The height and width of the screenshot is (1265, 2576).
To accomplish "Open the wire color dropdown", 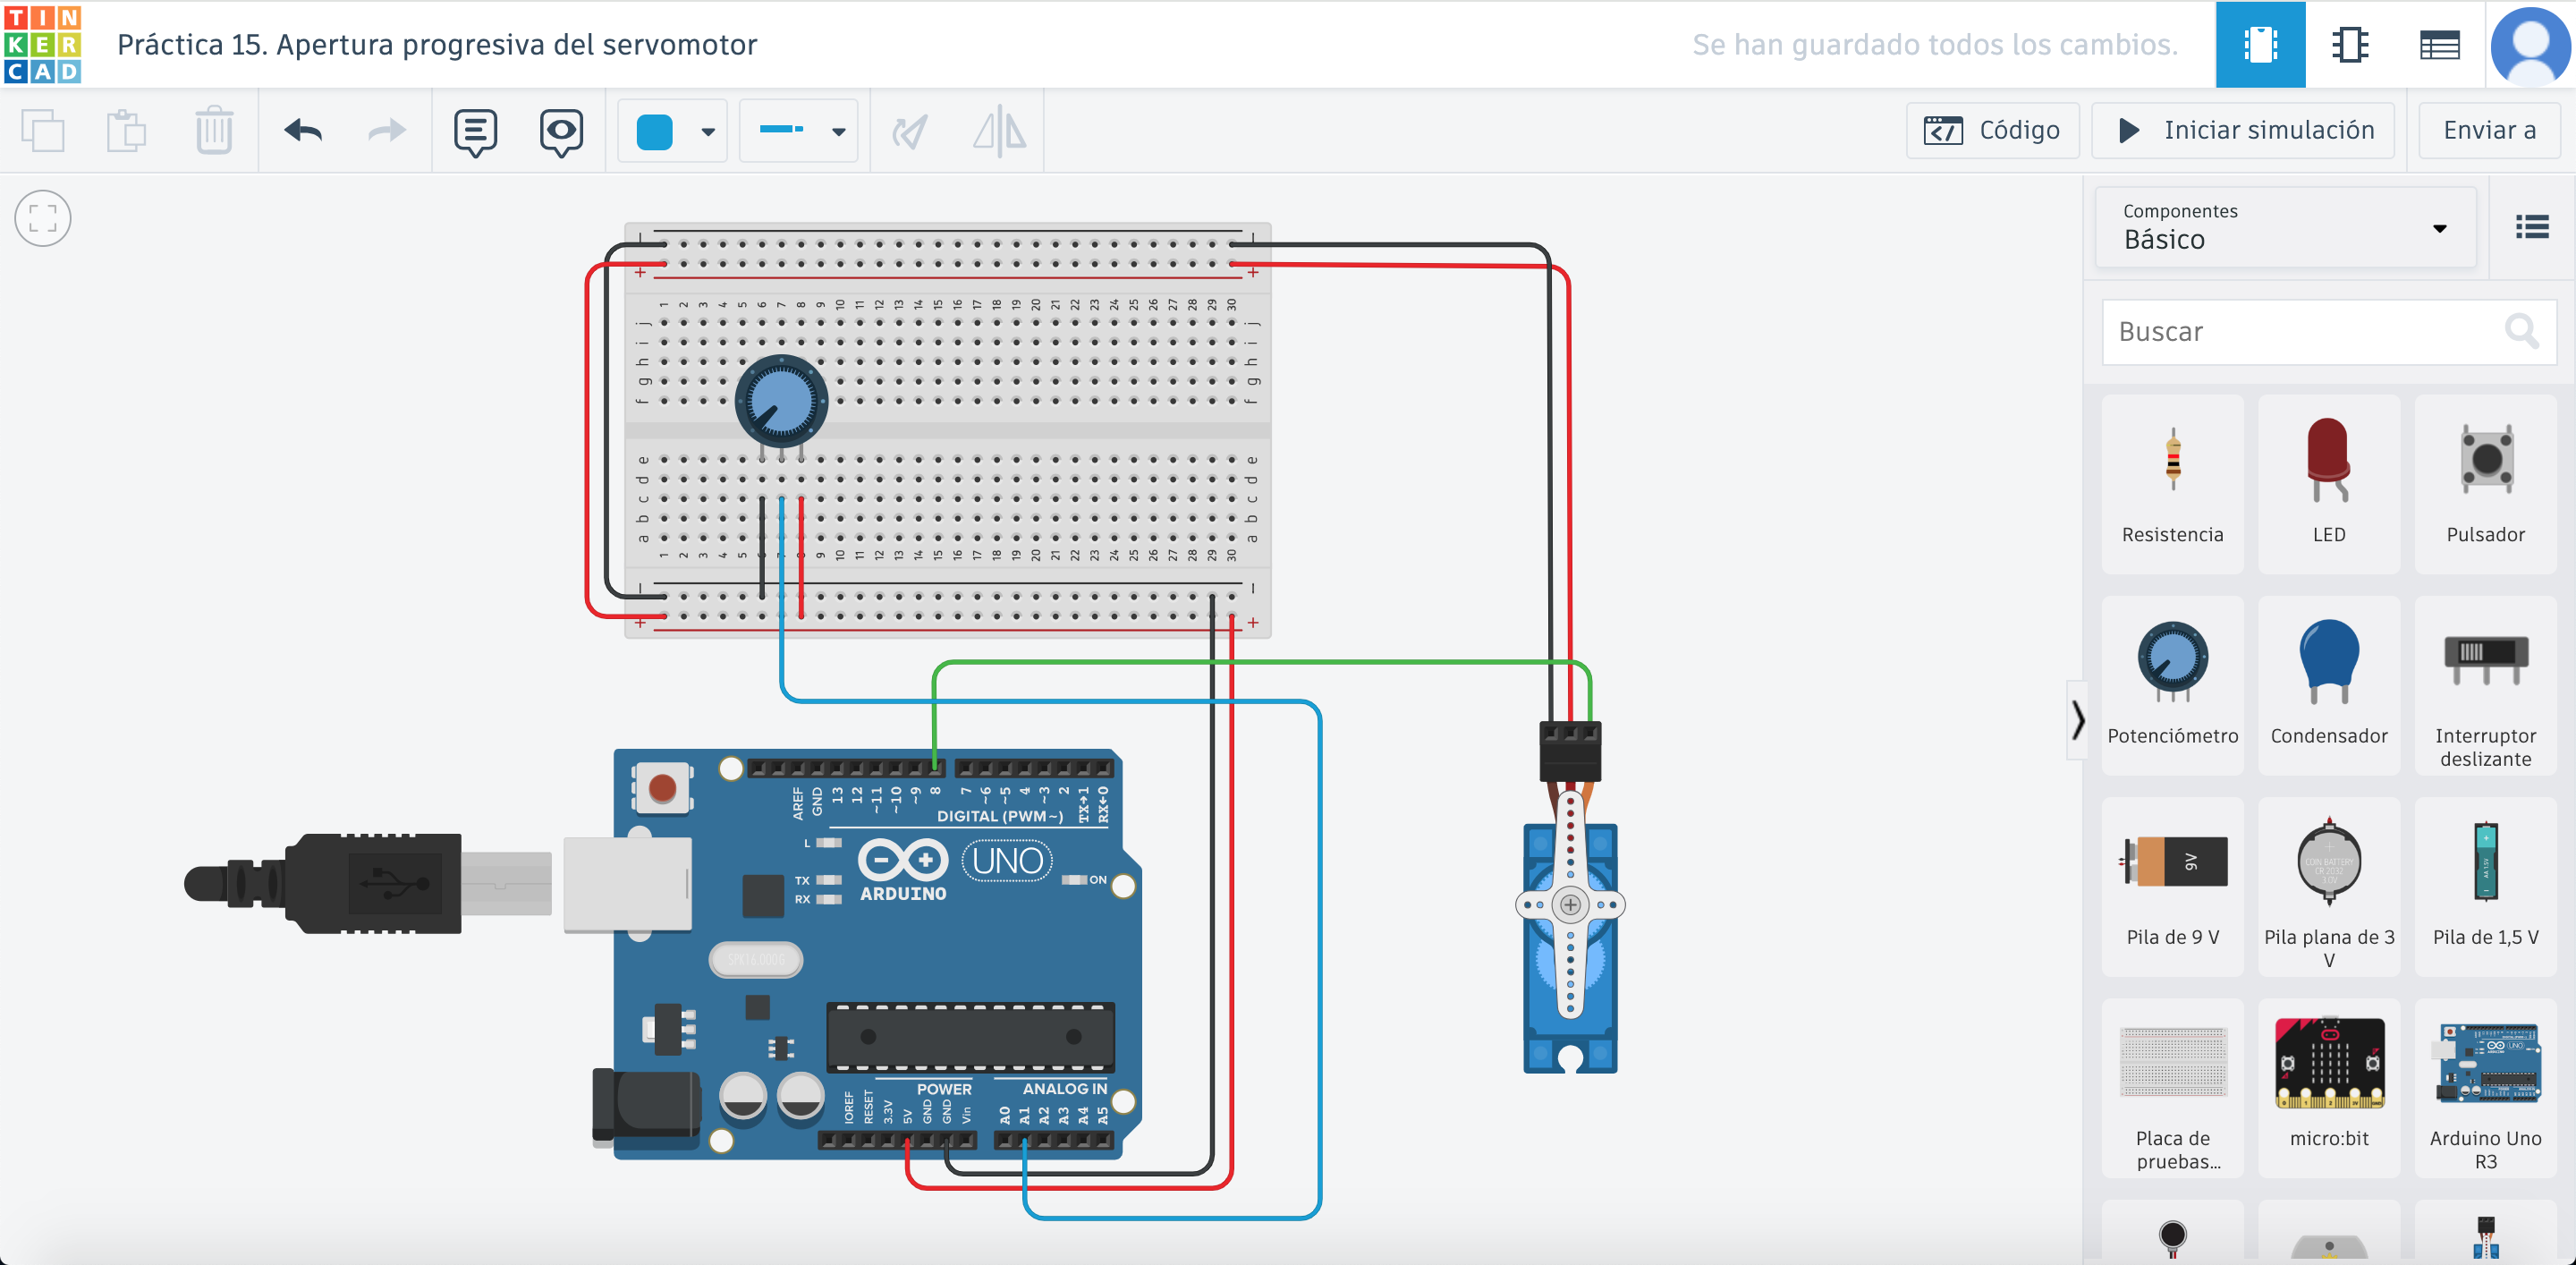I will pos(708,131).
